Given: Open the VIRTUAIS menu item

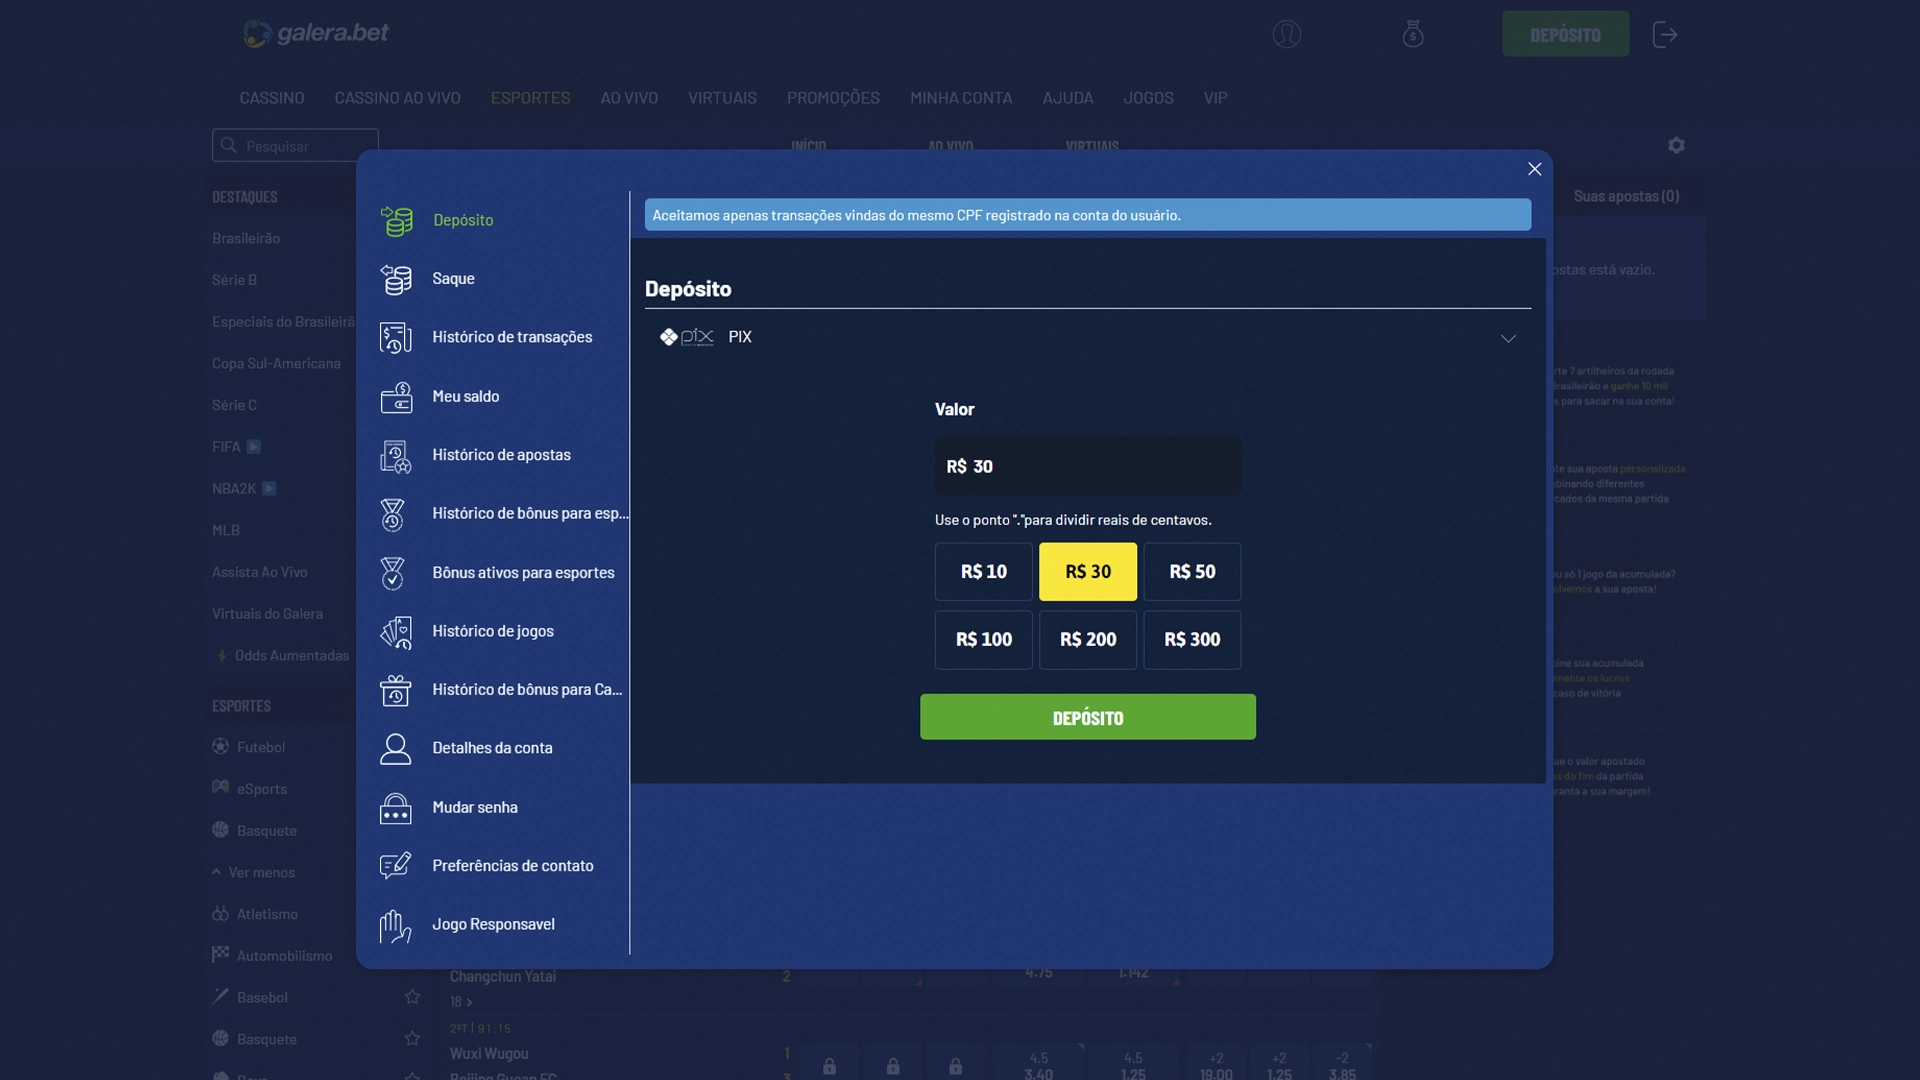Looking at the screenshot, I should tap(722, 97).
